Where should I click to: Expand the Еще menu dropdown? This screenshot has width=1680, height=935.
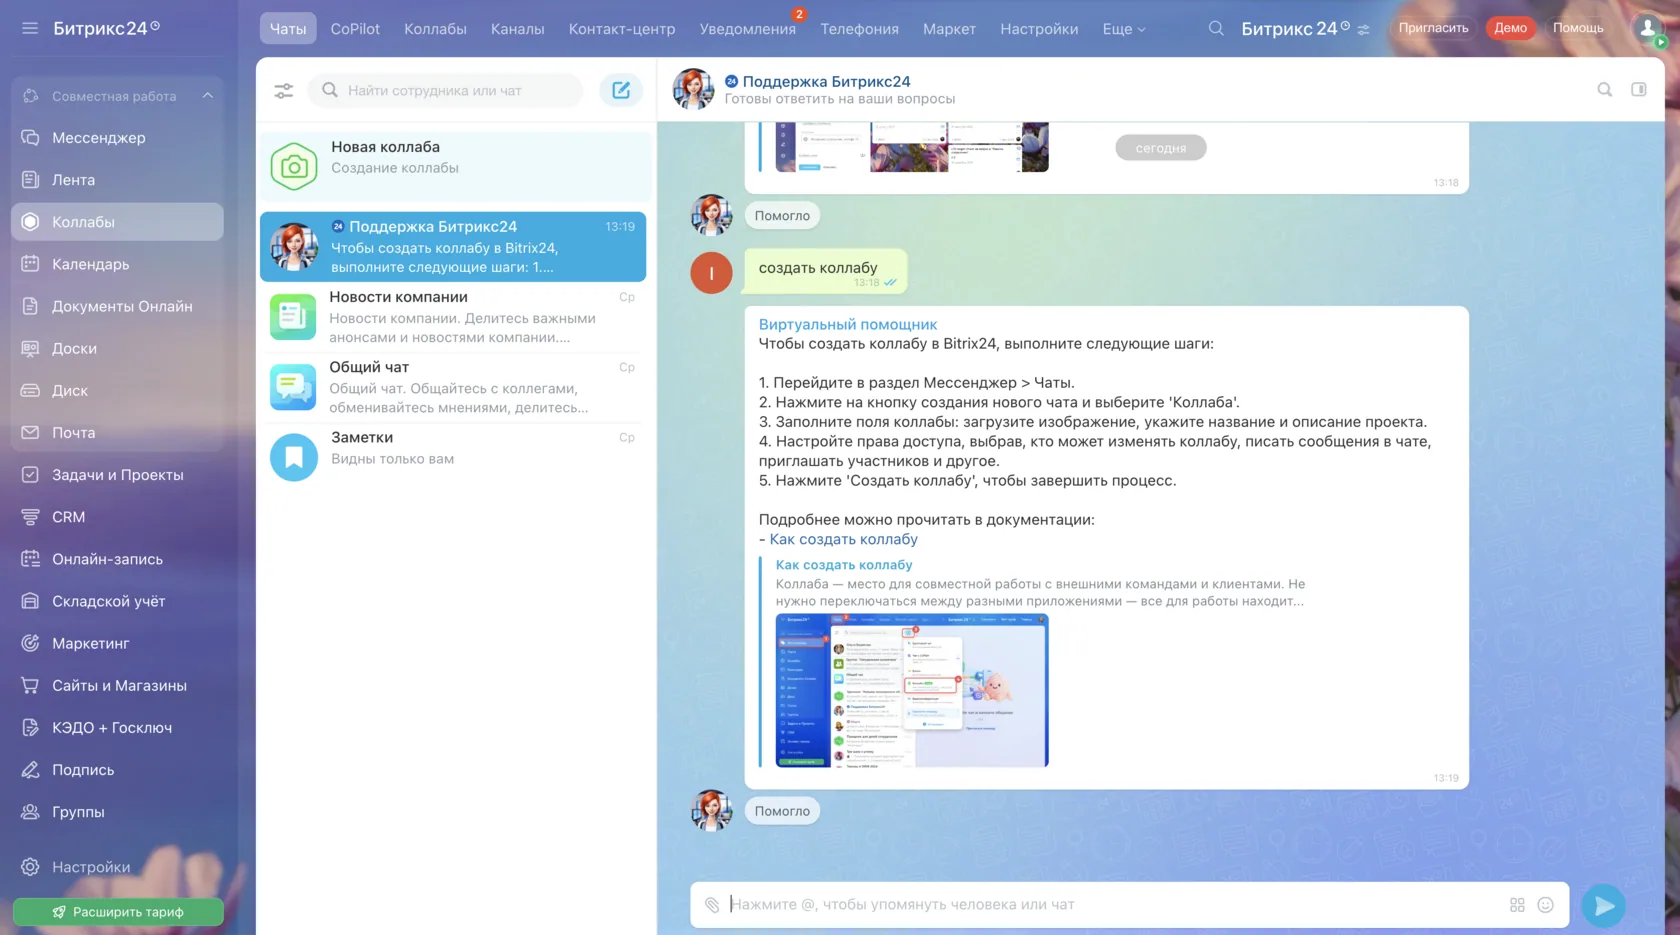1124,29
